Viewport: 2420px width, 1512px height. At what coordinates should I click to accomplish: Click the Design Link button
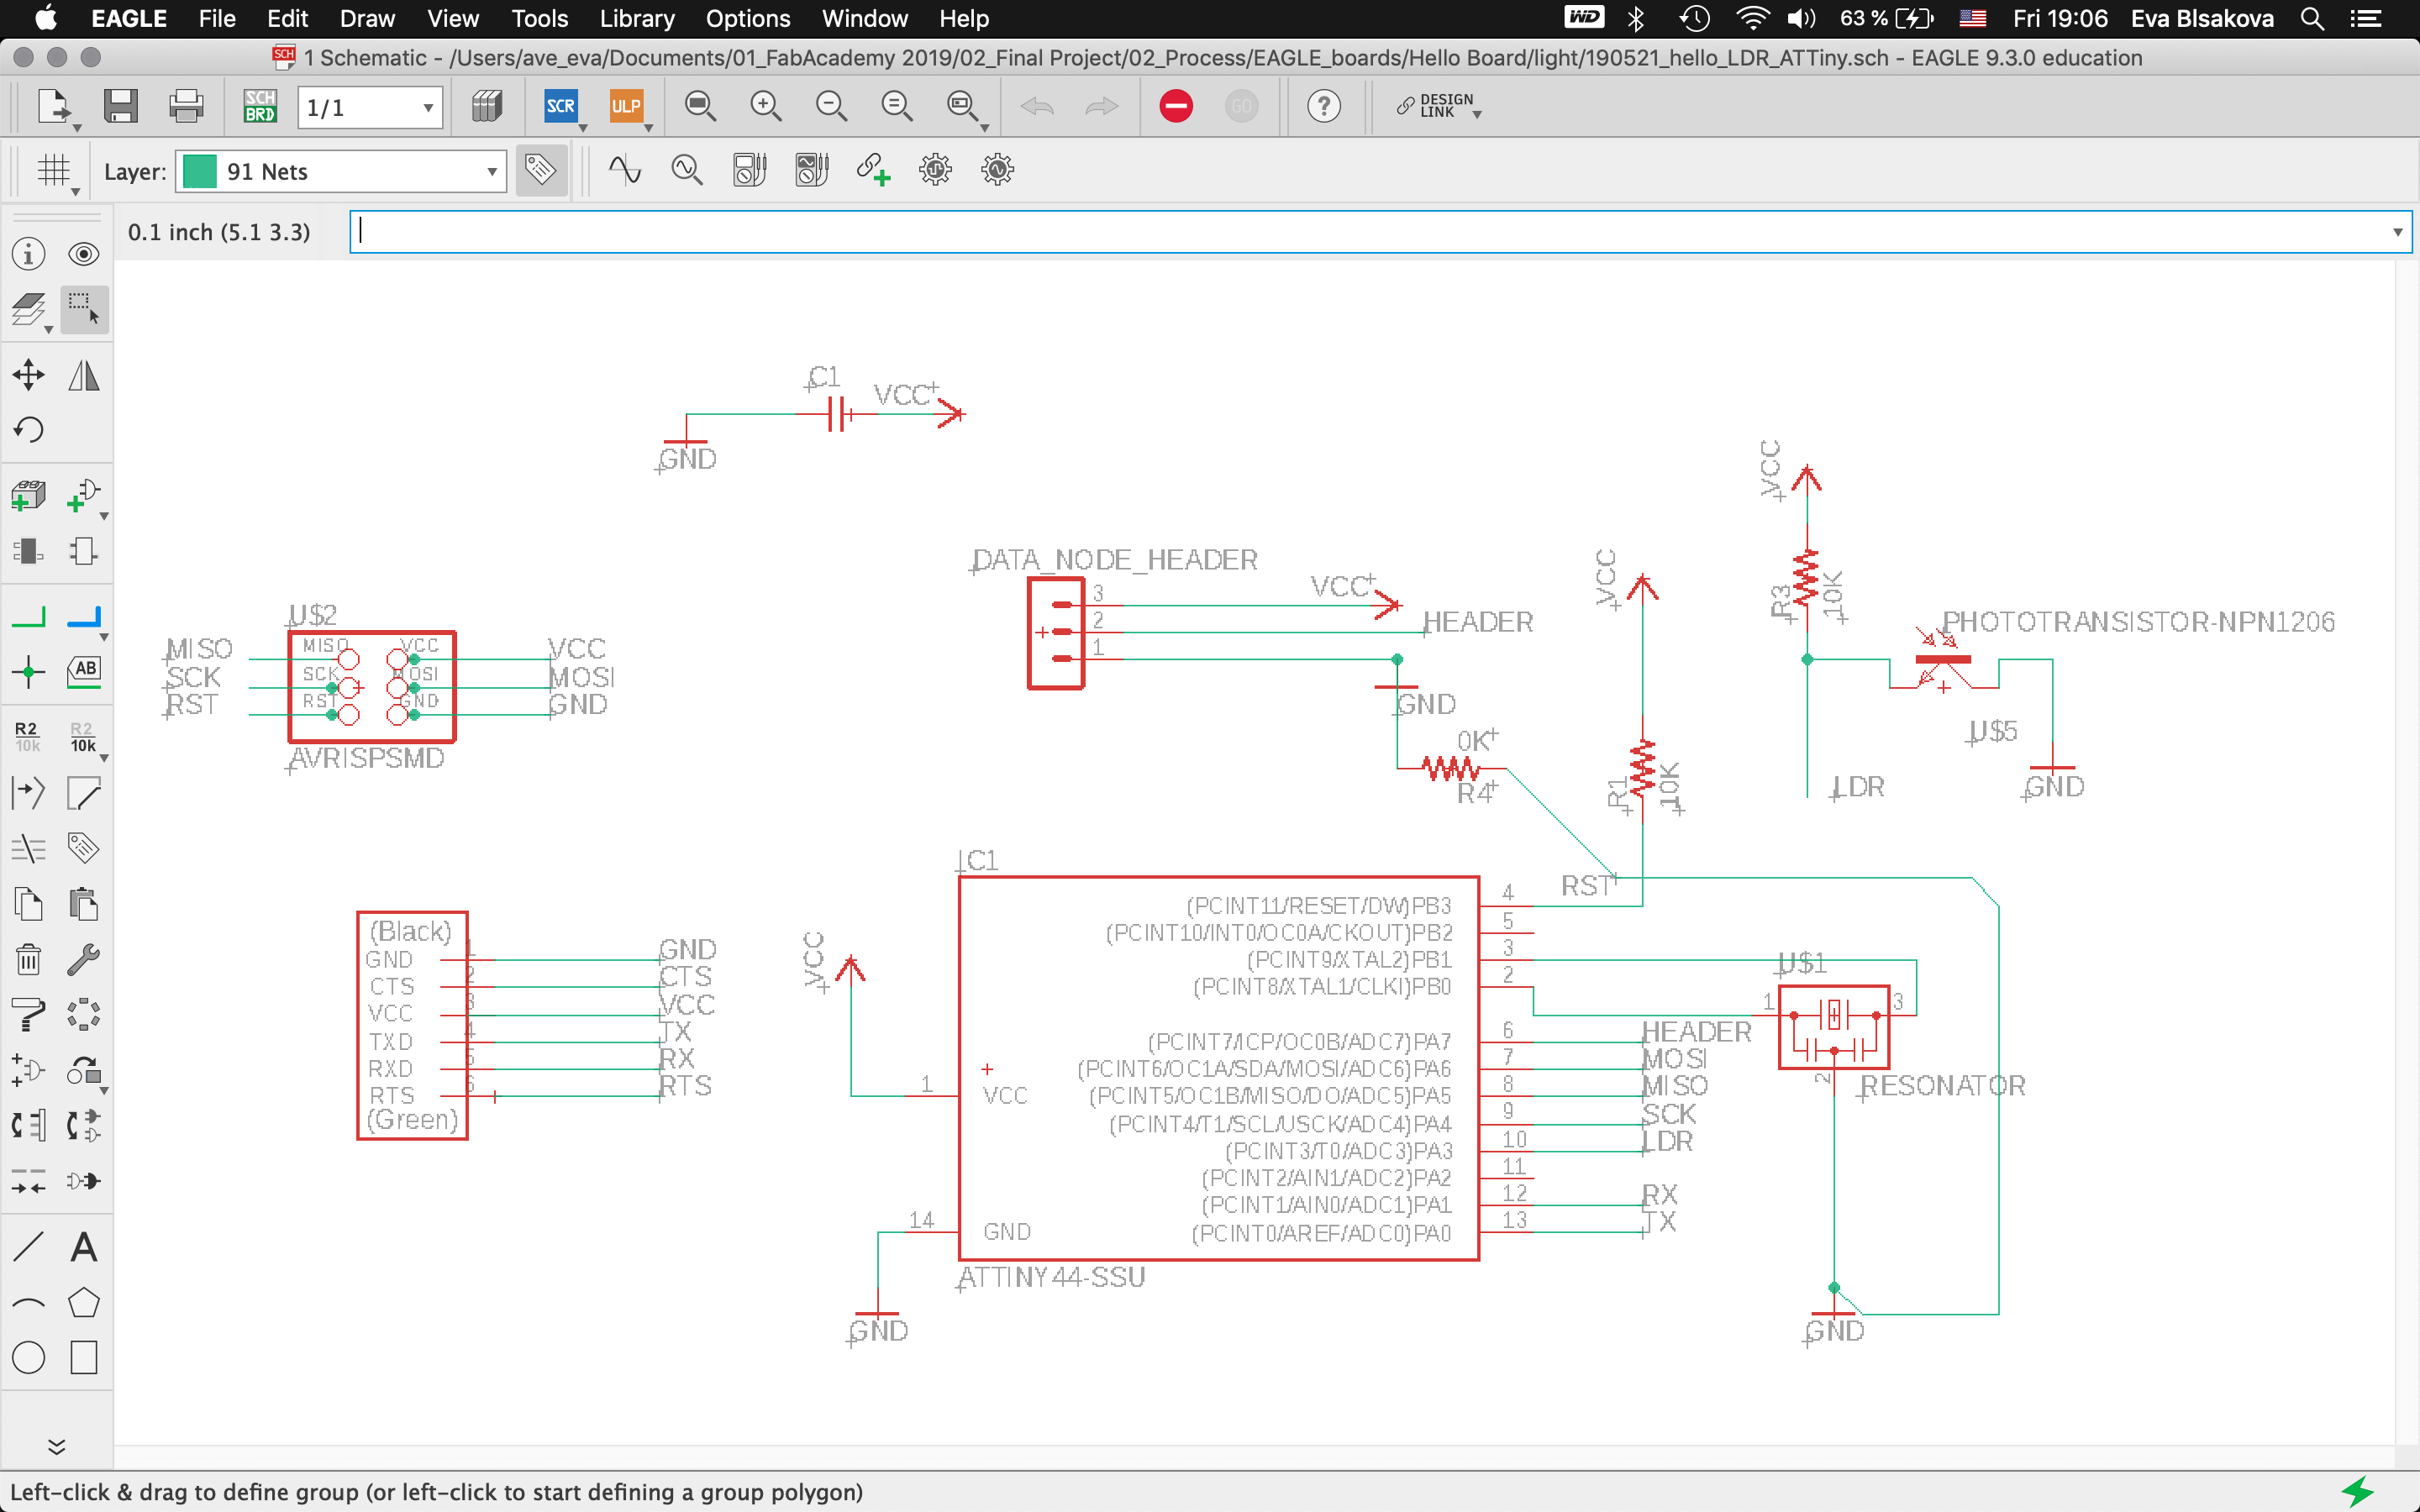[x=1438, y=106]
